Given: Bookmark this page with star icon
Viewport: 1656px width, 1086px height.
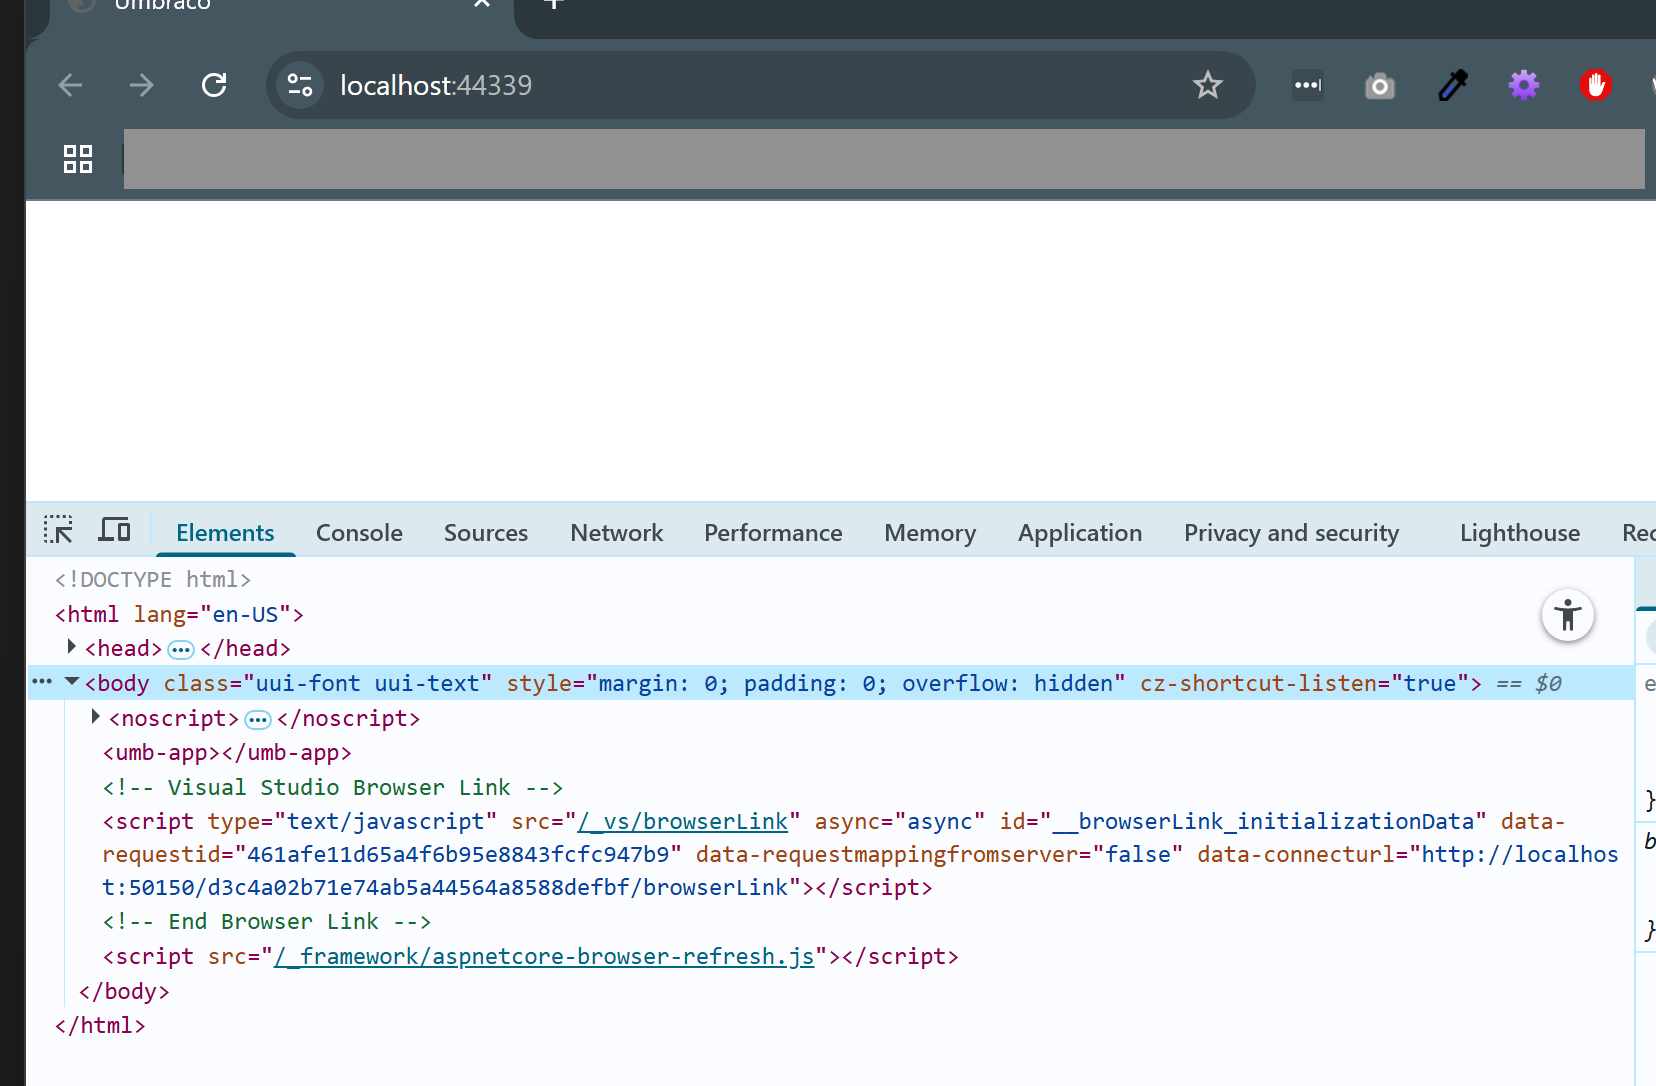Looking at the screenshot, I should [1208, 85].
